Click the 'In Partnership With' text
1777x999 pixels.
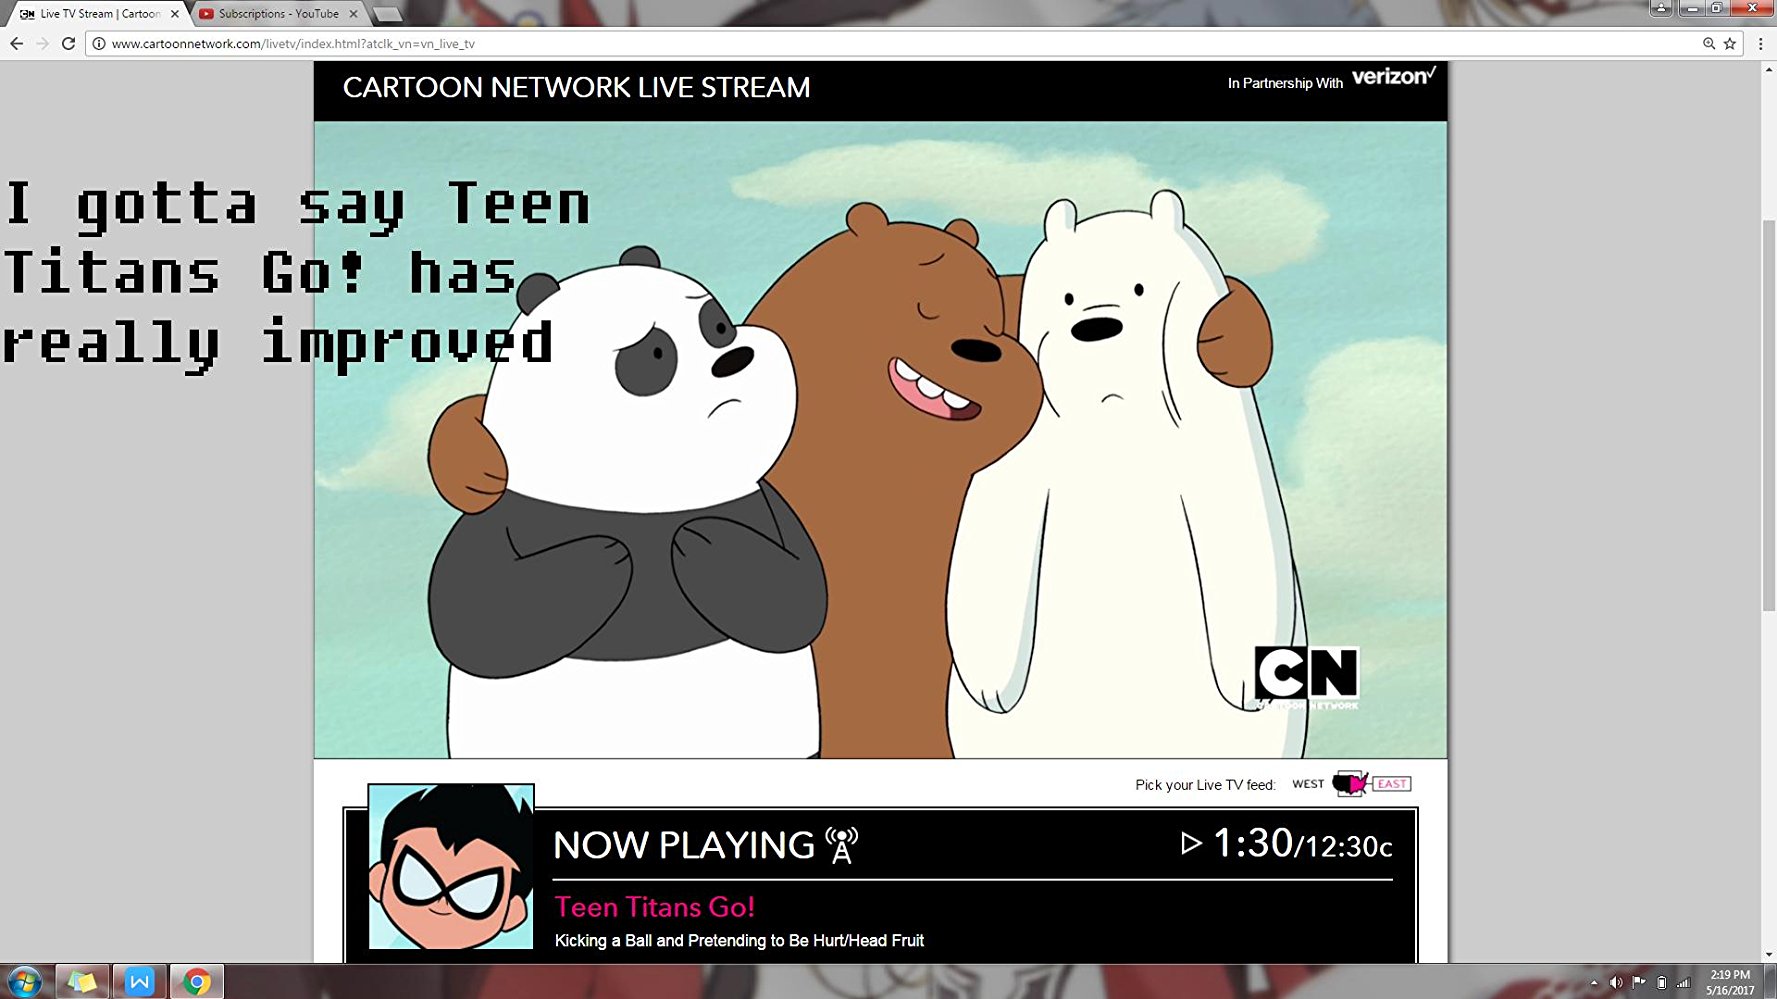click(1285, 83)
